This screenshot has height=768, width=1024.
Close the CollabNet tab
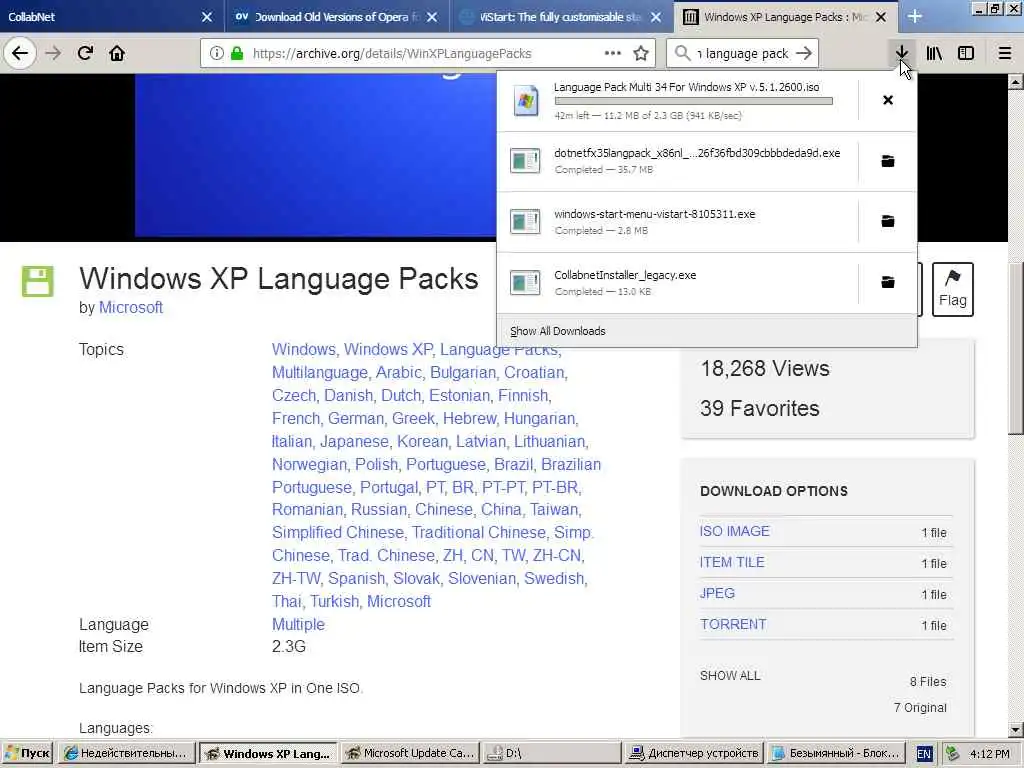pyautogui.click(x=207, y=17)
